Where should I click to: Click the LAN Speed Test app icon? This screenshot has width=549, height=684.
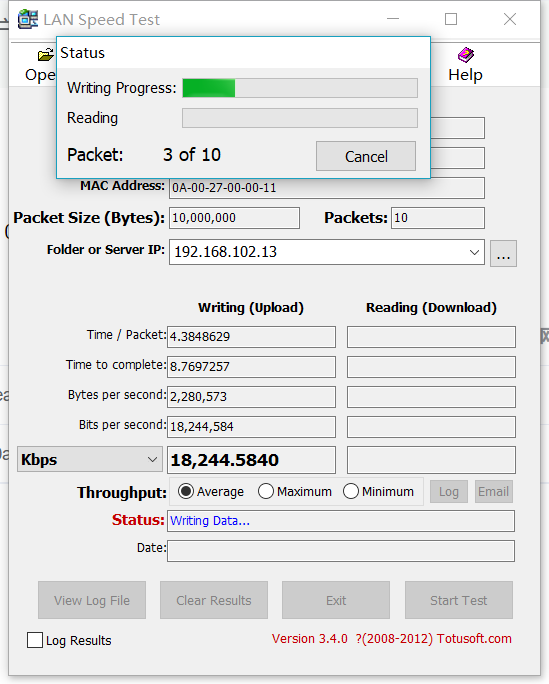(27, 19)
